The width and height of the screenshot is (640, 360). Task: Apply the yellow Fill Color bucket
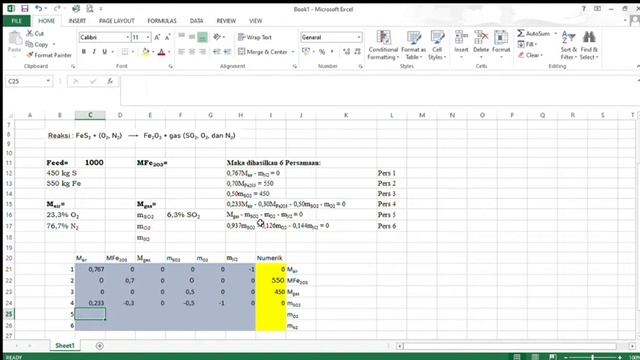145,52
